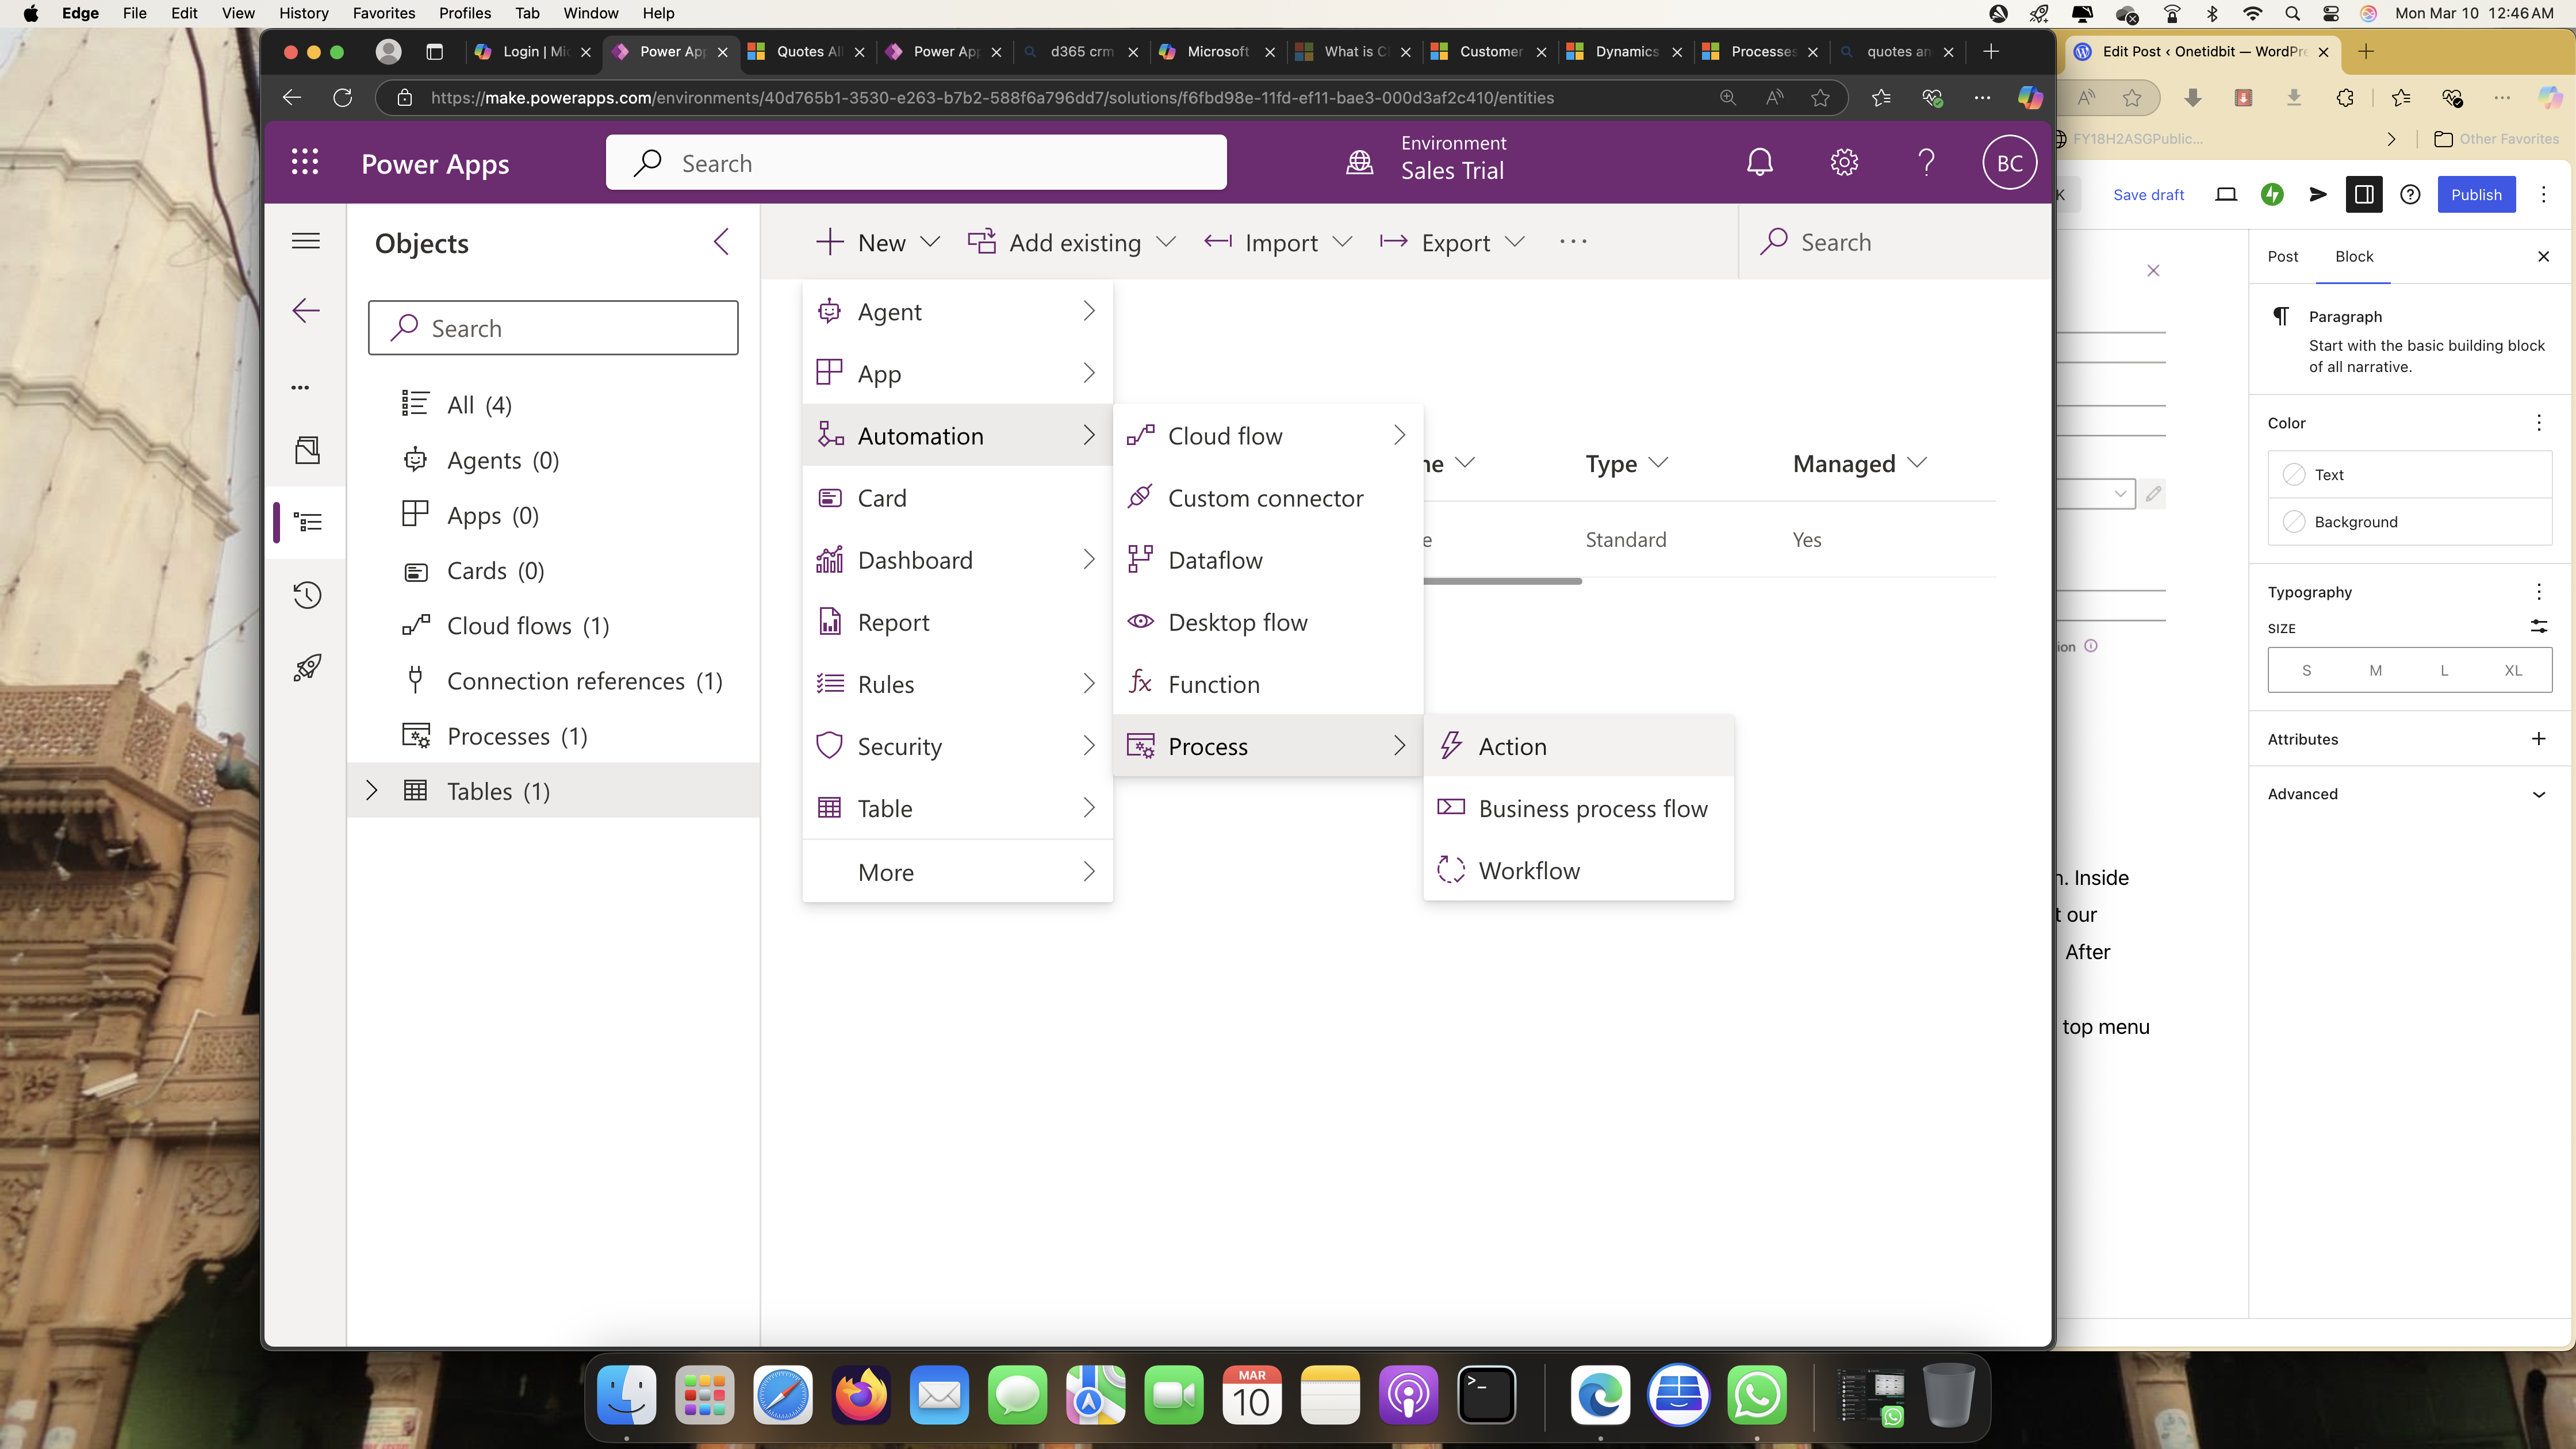Image resolution: width=2576 pixels, height=1449 pixels.
Task: Click the back arrow in left rail
Action: (306, 311)
